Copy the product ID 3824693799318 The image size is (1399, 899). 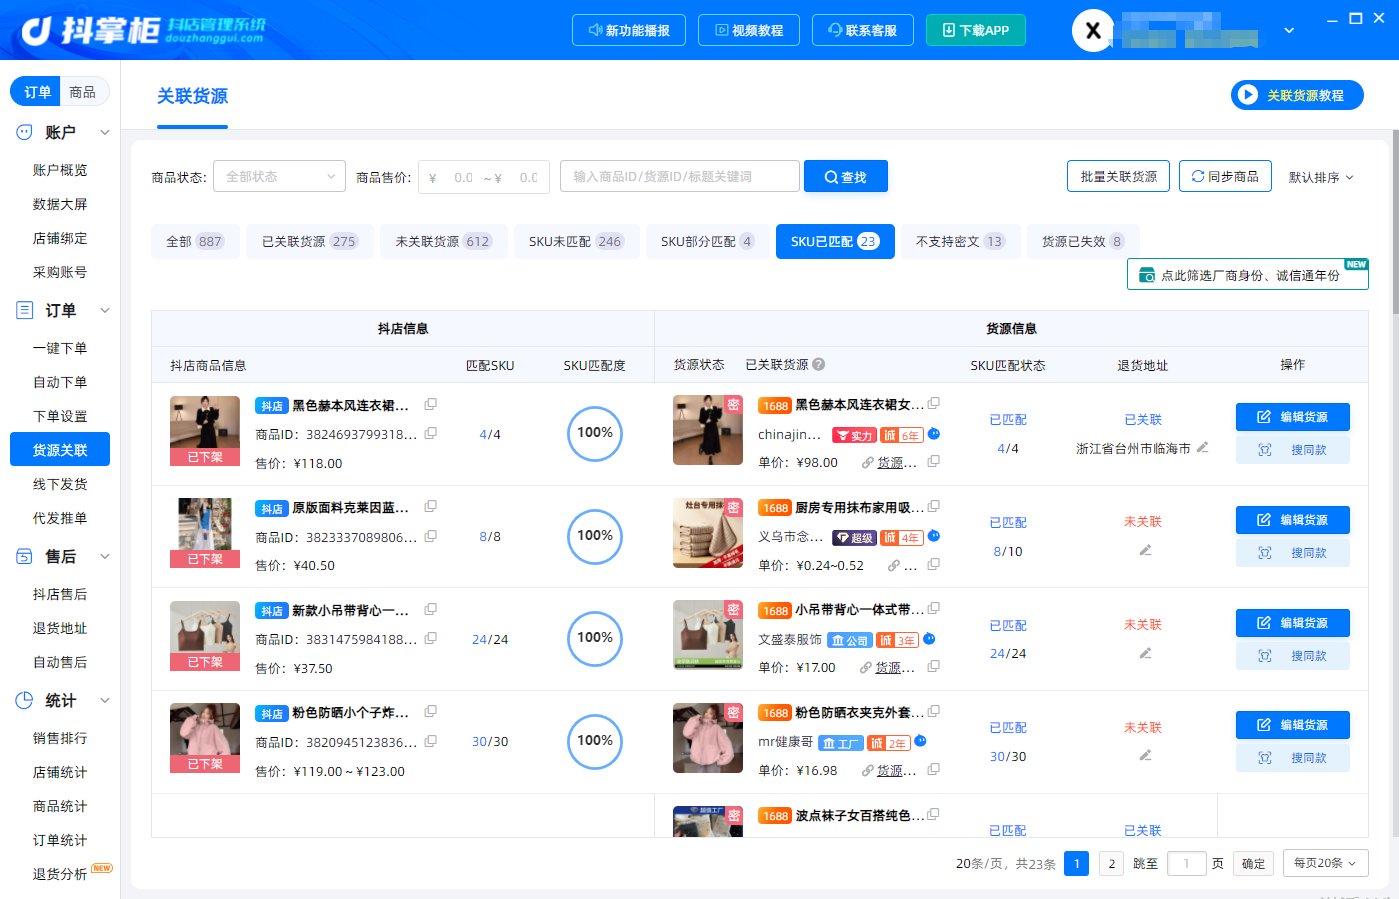pyautogui.click(x=431, y=433)
